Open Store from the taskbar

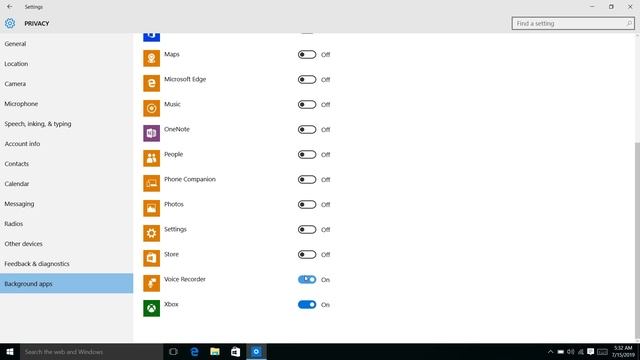pyautogui.click(x=236, y=352)
